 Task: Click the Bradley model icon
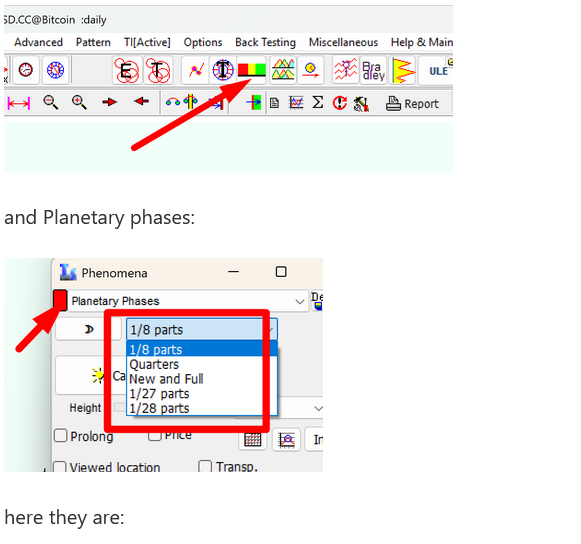coord(374,70)
